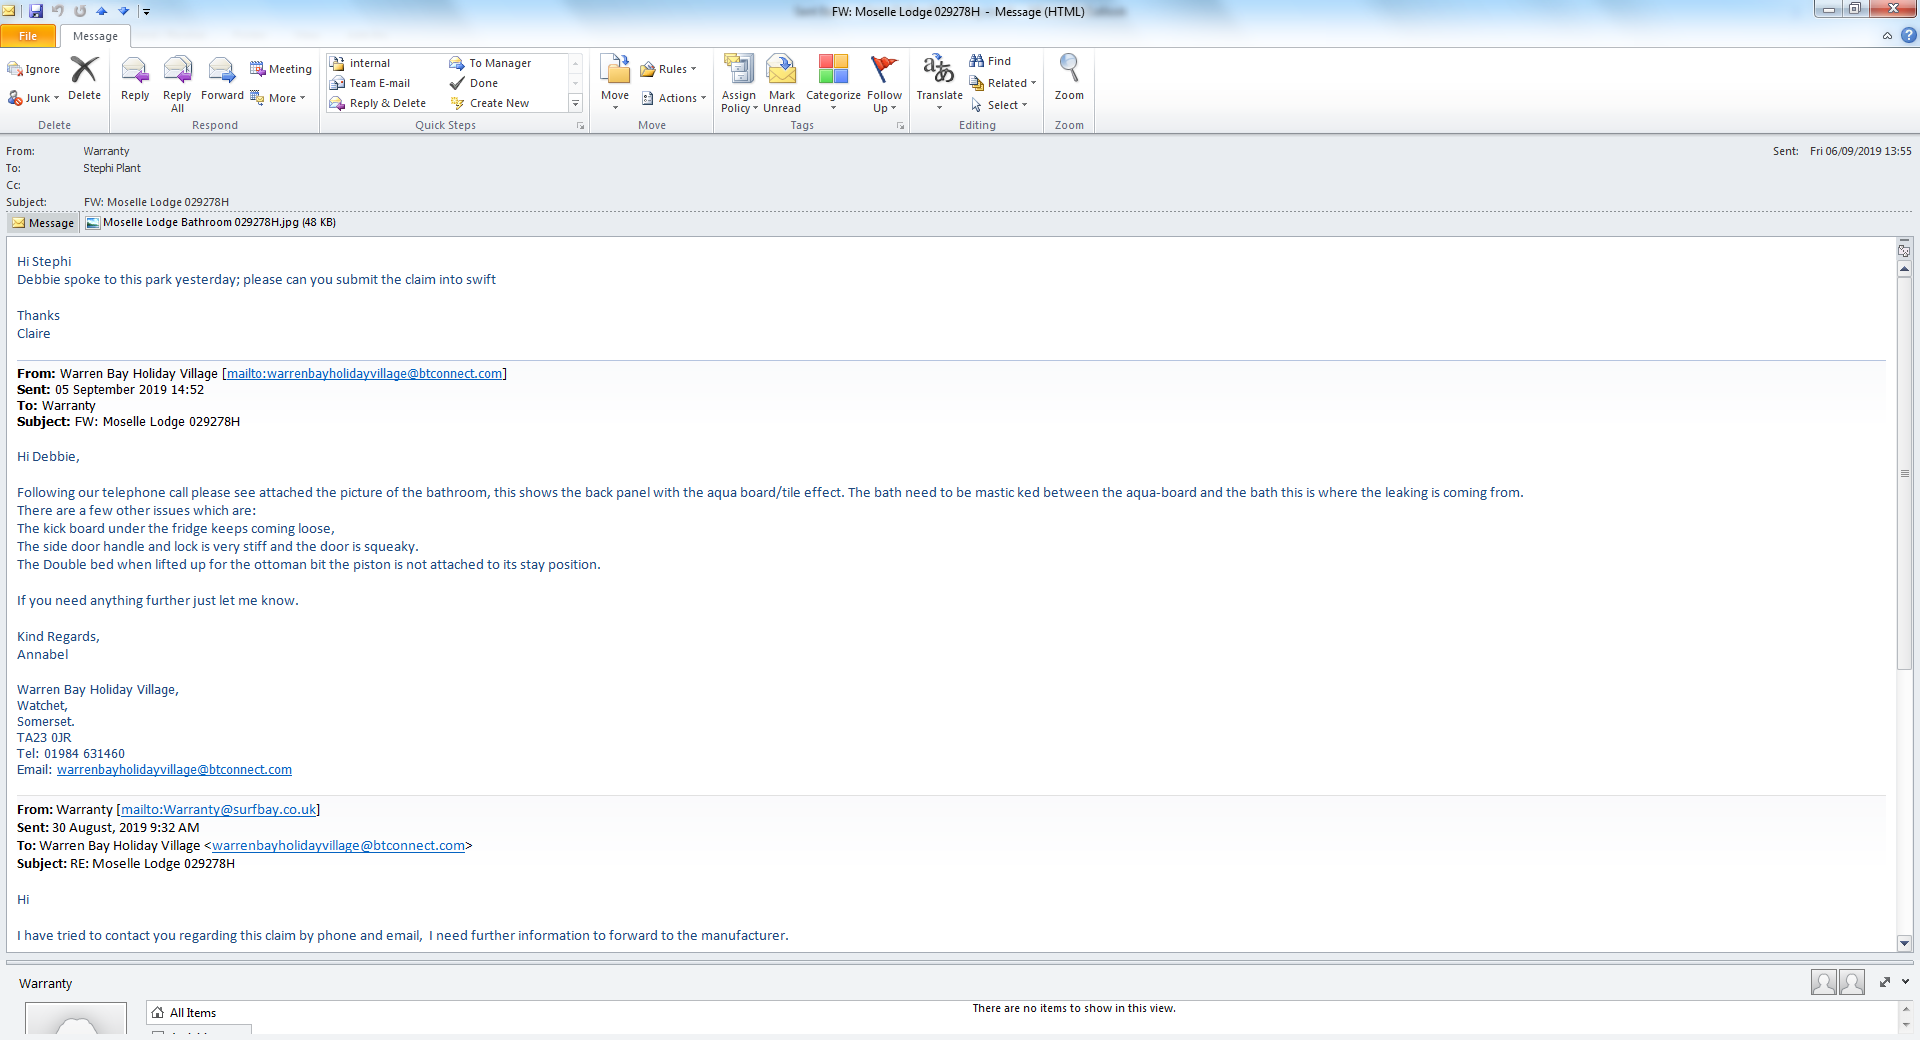
Task: Create New quick step
Action: point(490,103)
